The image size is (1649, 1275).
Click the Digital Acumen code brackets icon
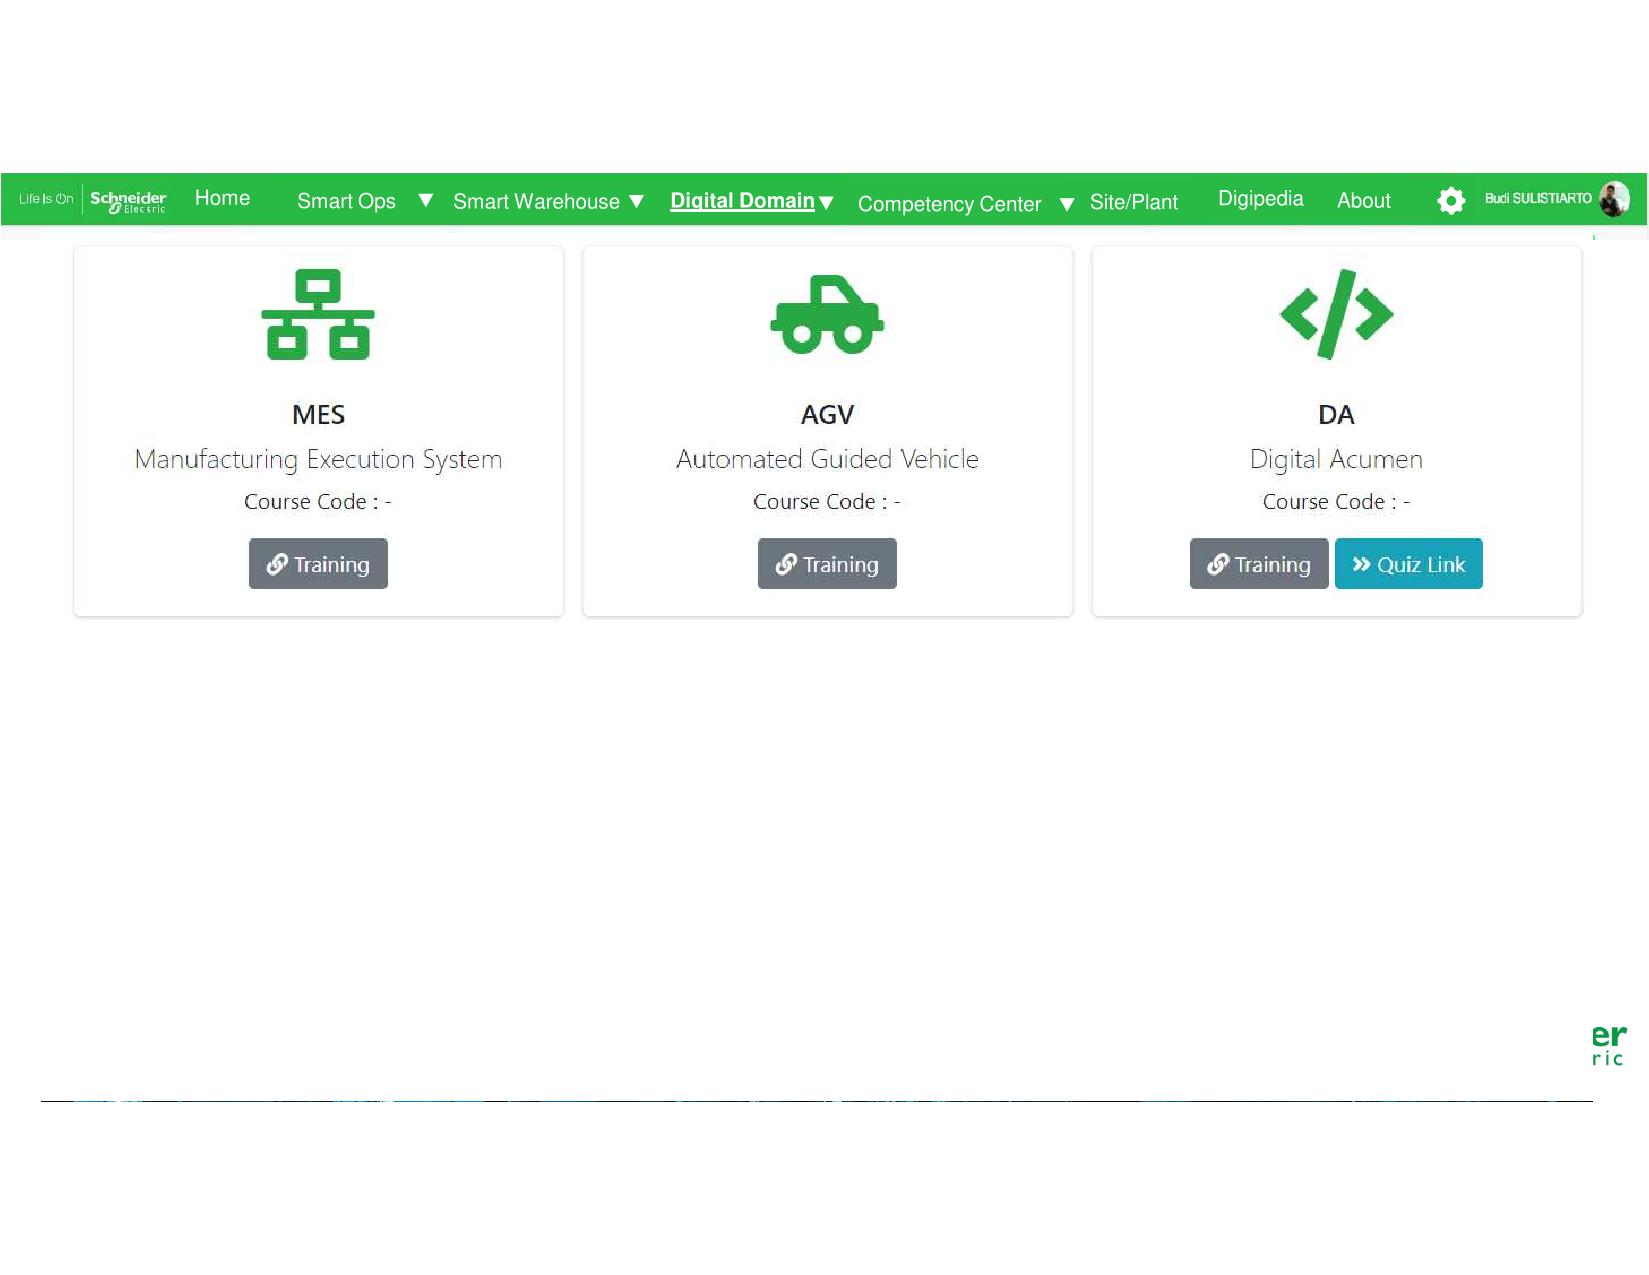[1336, 314]
